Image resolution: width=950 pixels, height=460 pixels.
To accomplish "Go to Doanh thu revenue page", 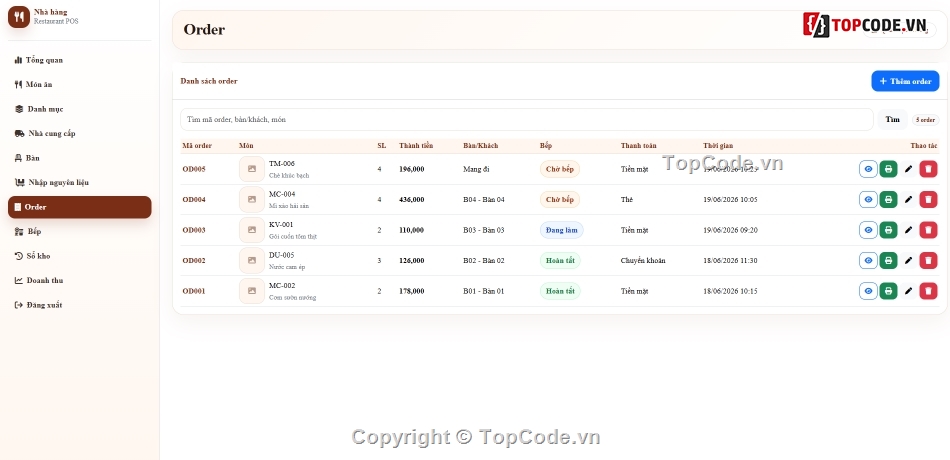I will click(x=79, y=280).
